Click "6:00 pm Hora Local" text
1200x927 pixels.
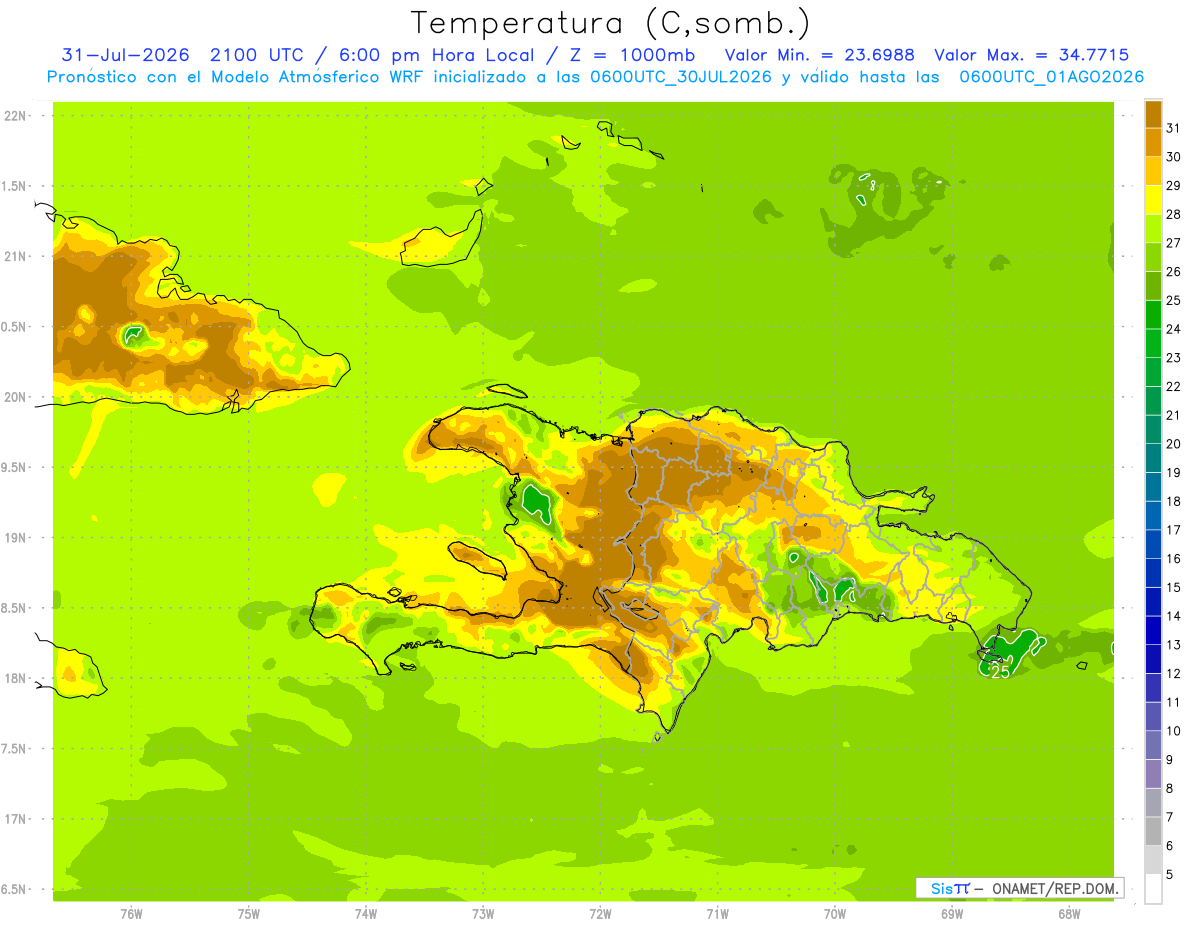pos(434,55)
